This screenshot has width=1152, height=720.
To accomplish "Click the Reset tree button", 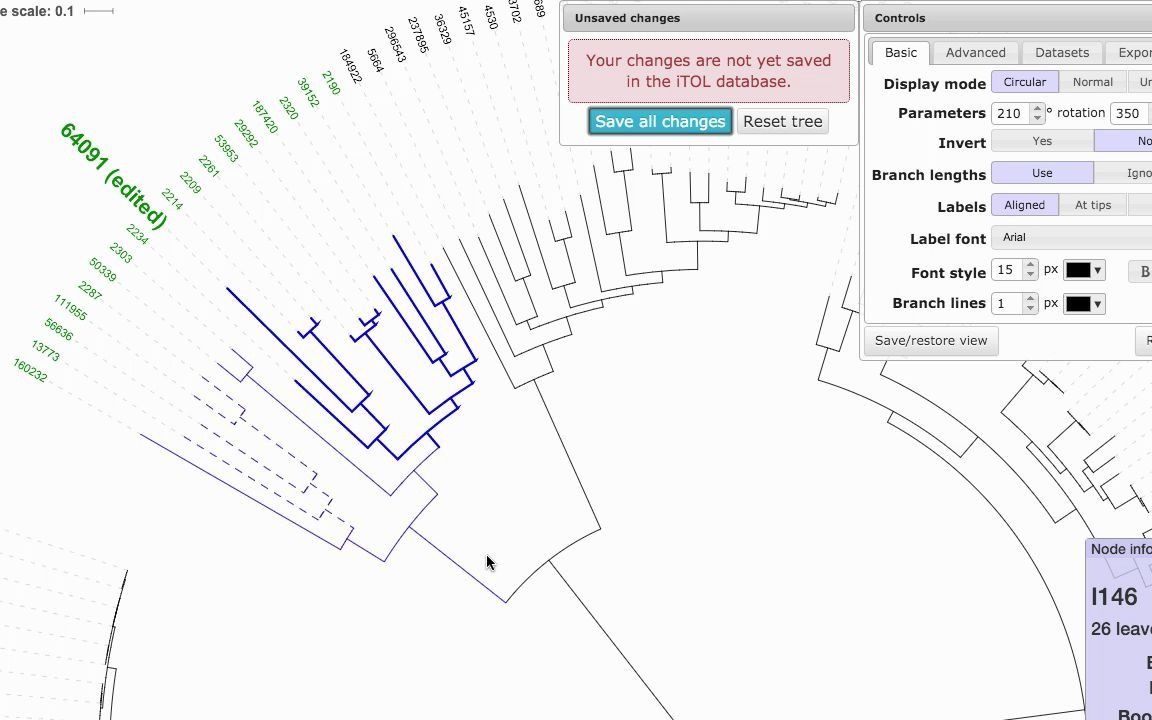I will click(x=782, y=121).
